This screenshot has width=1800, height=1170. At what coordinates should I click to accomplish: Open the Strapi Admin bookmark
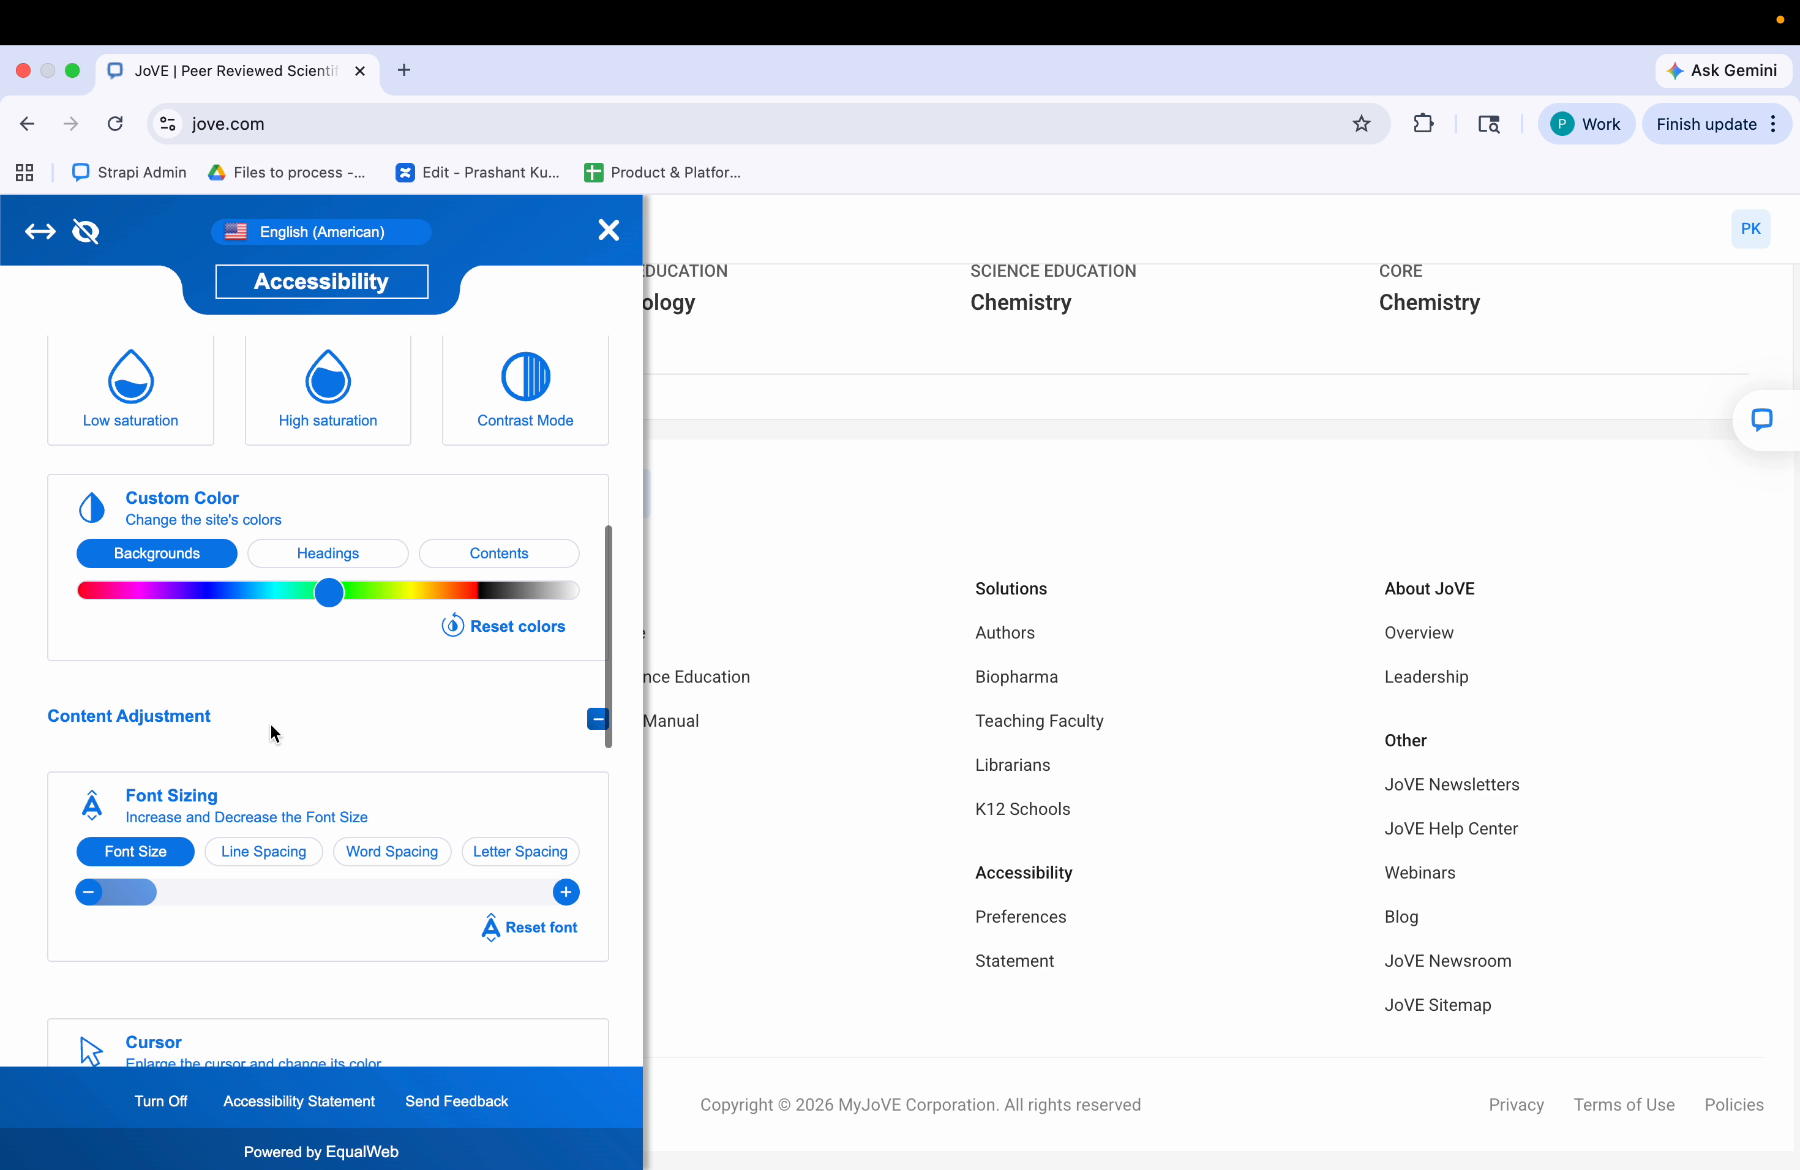point(130,172)
